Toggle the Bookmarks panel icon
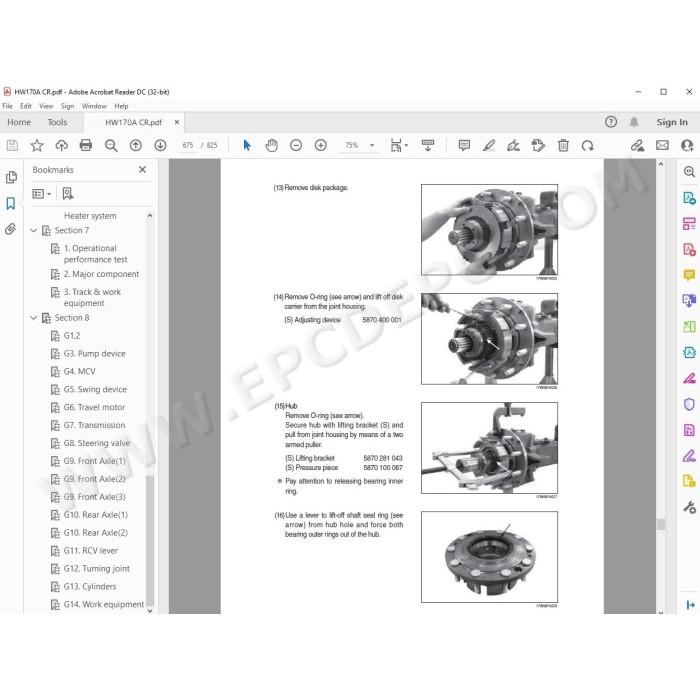 [11, 204]
